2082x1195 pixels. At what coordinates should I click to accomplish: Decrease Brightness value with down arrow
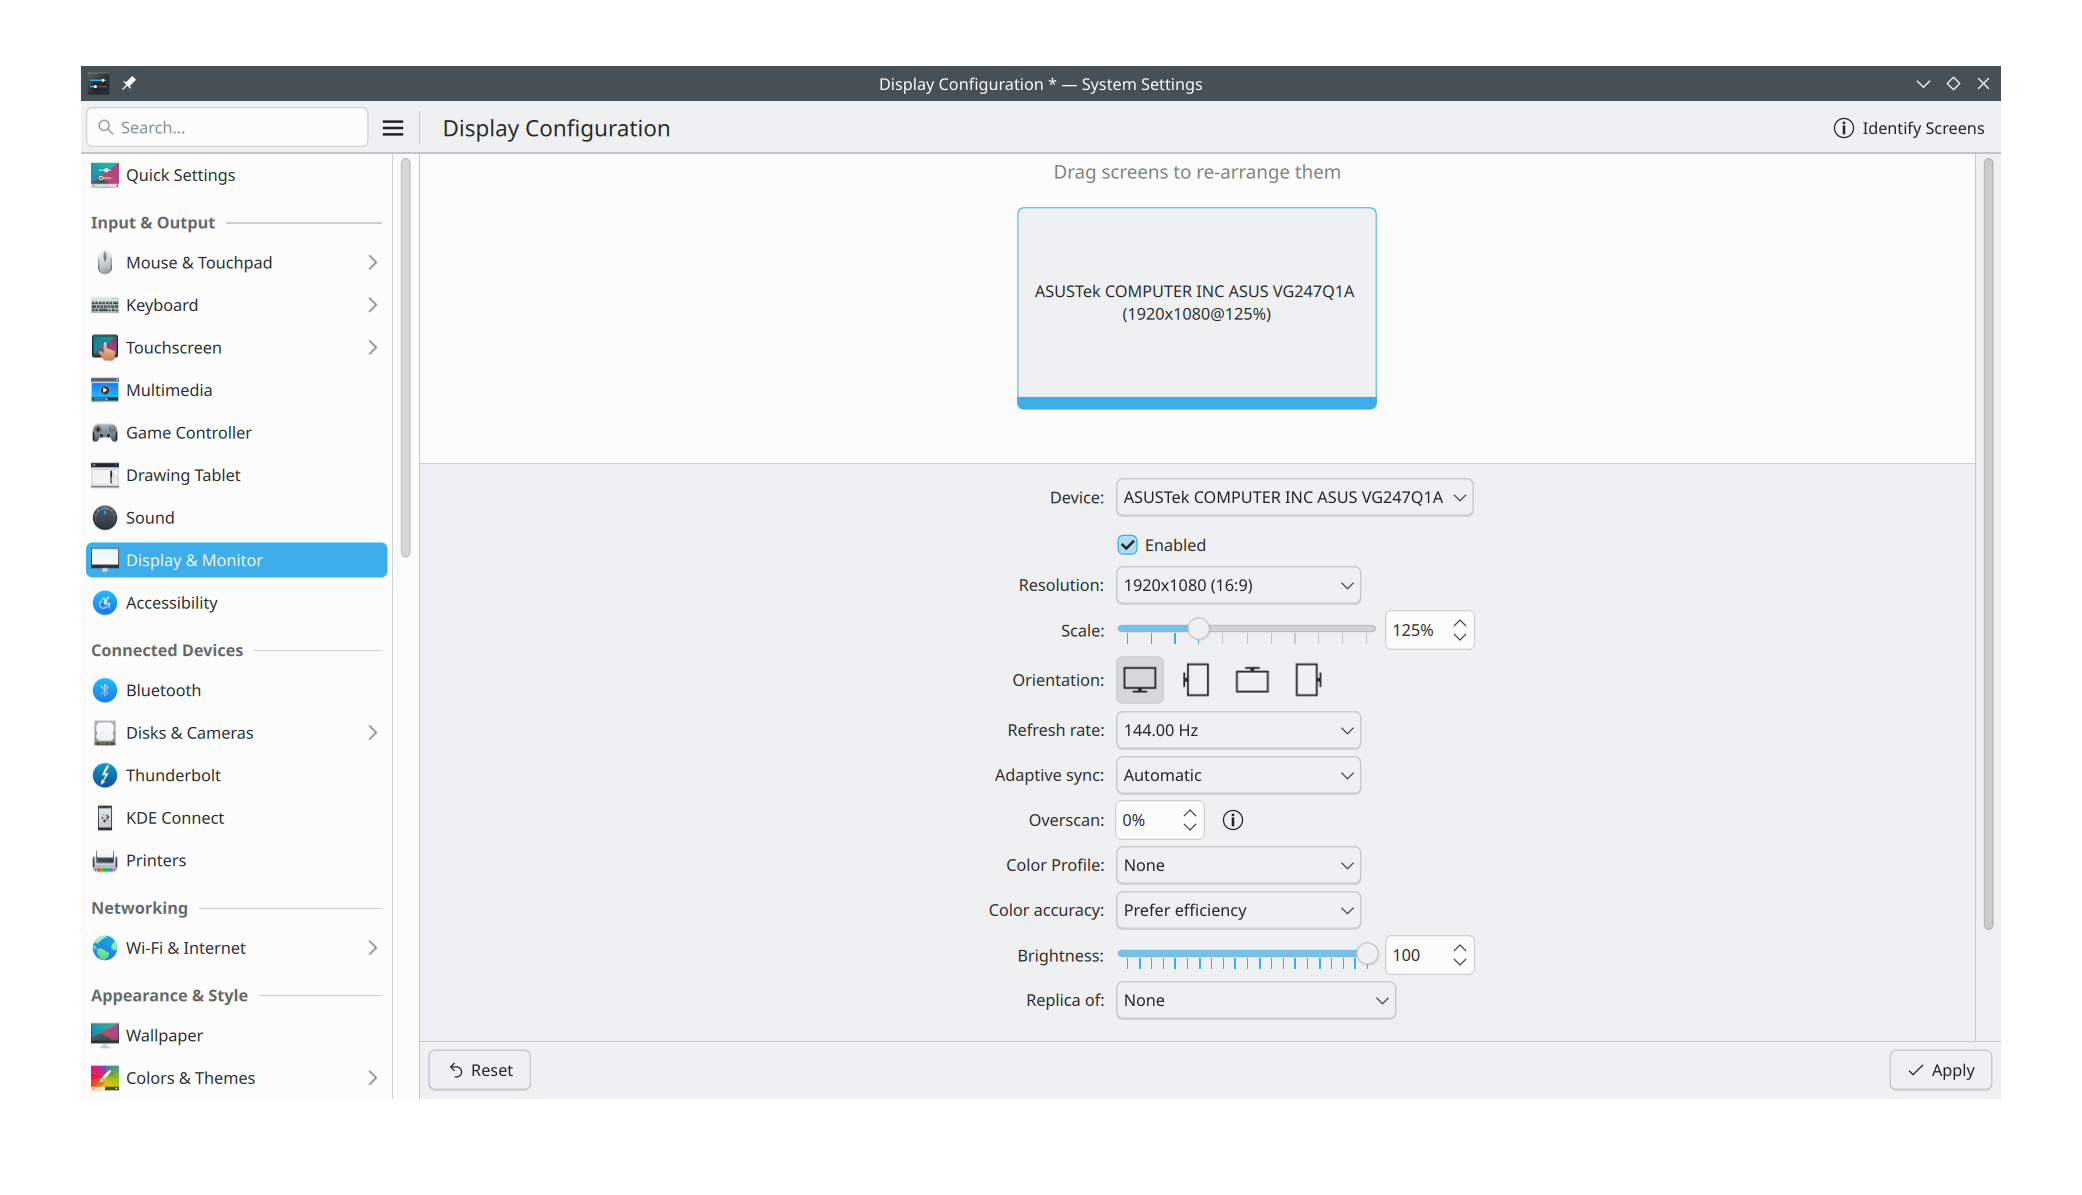click(1460, 962)
